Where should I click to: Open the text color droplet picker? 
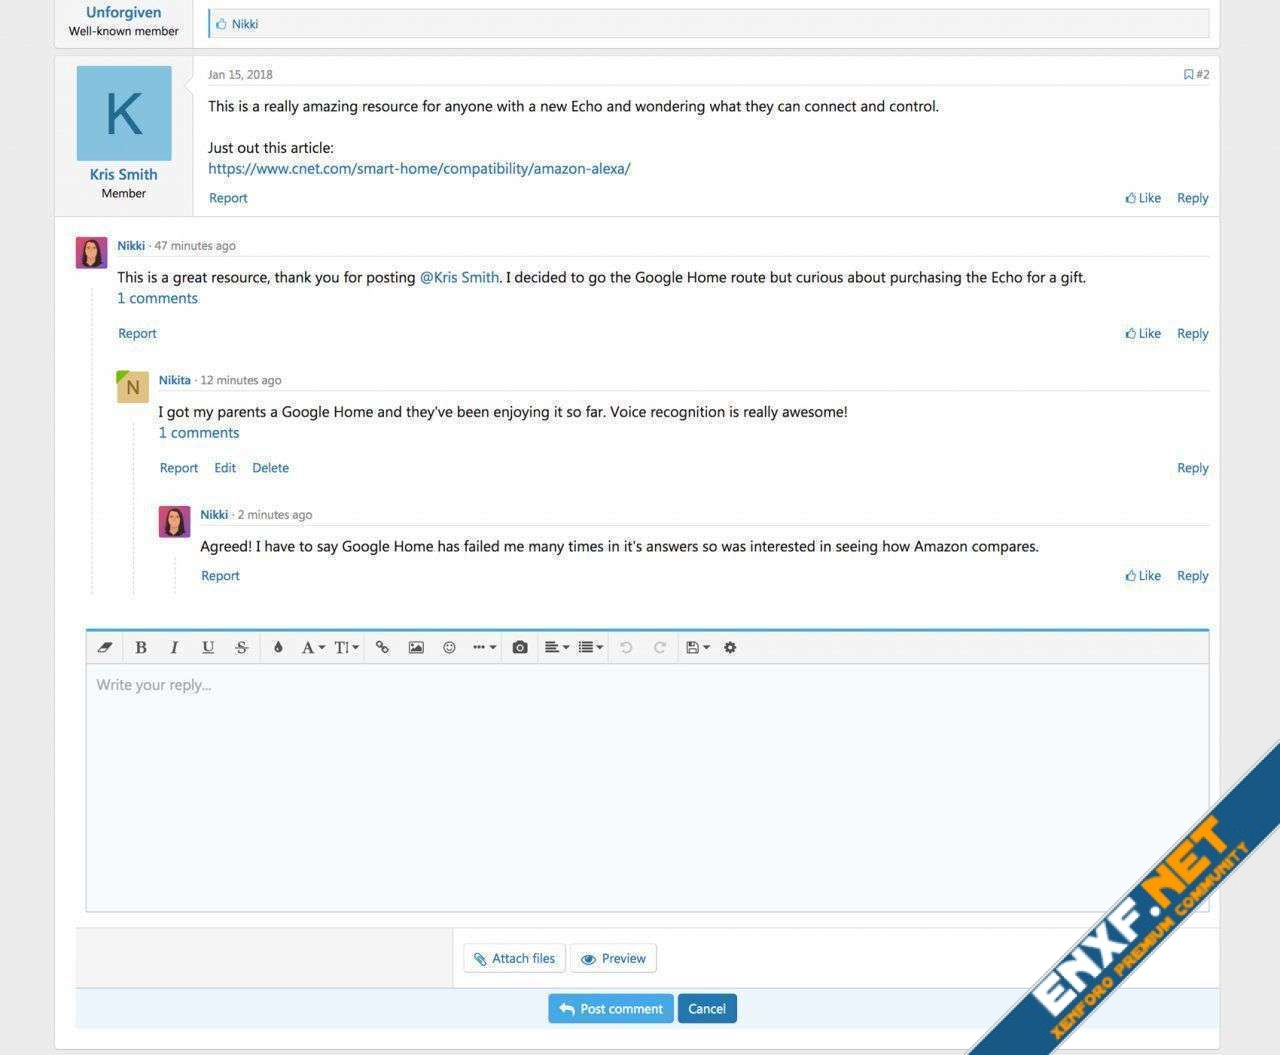coord(278,647)
